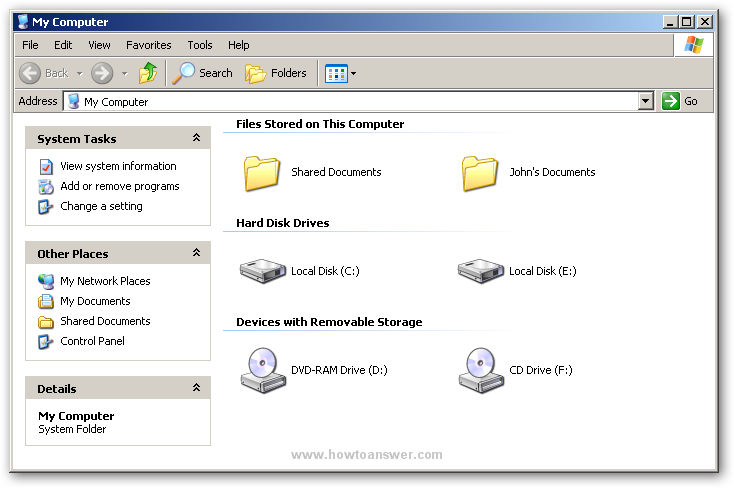Open My Network Places link
The width and height of the screenshot is (734, 488).
tap(105, 281)
